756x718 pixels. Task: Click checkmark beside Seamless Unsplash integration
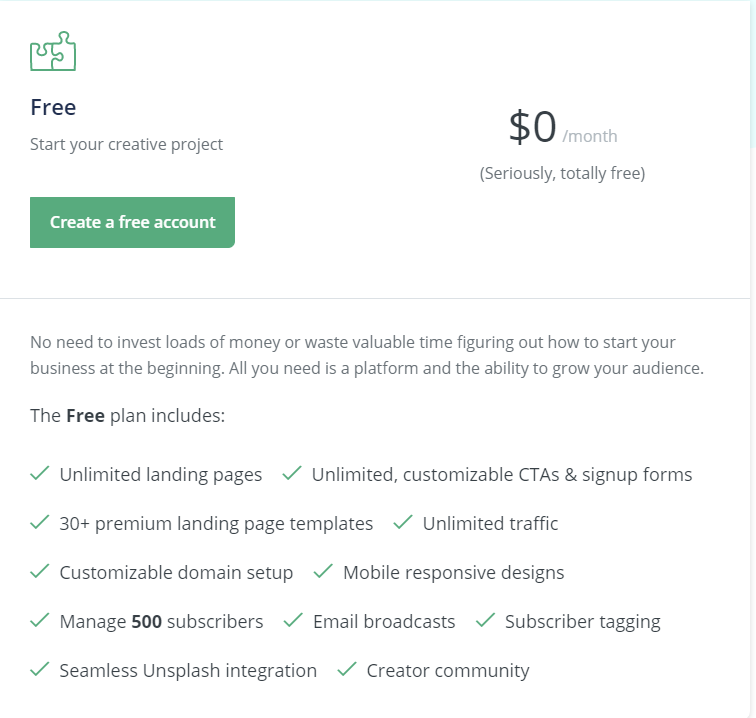click(40, 670)
